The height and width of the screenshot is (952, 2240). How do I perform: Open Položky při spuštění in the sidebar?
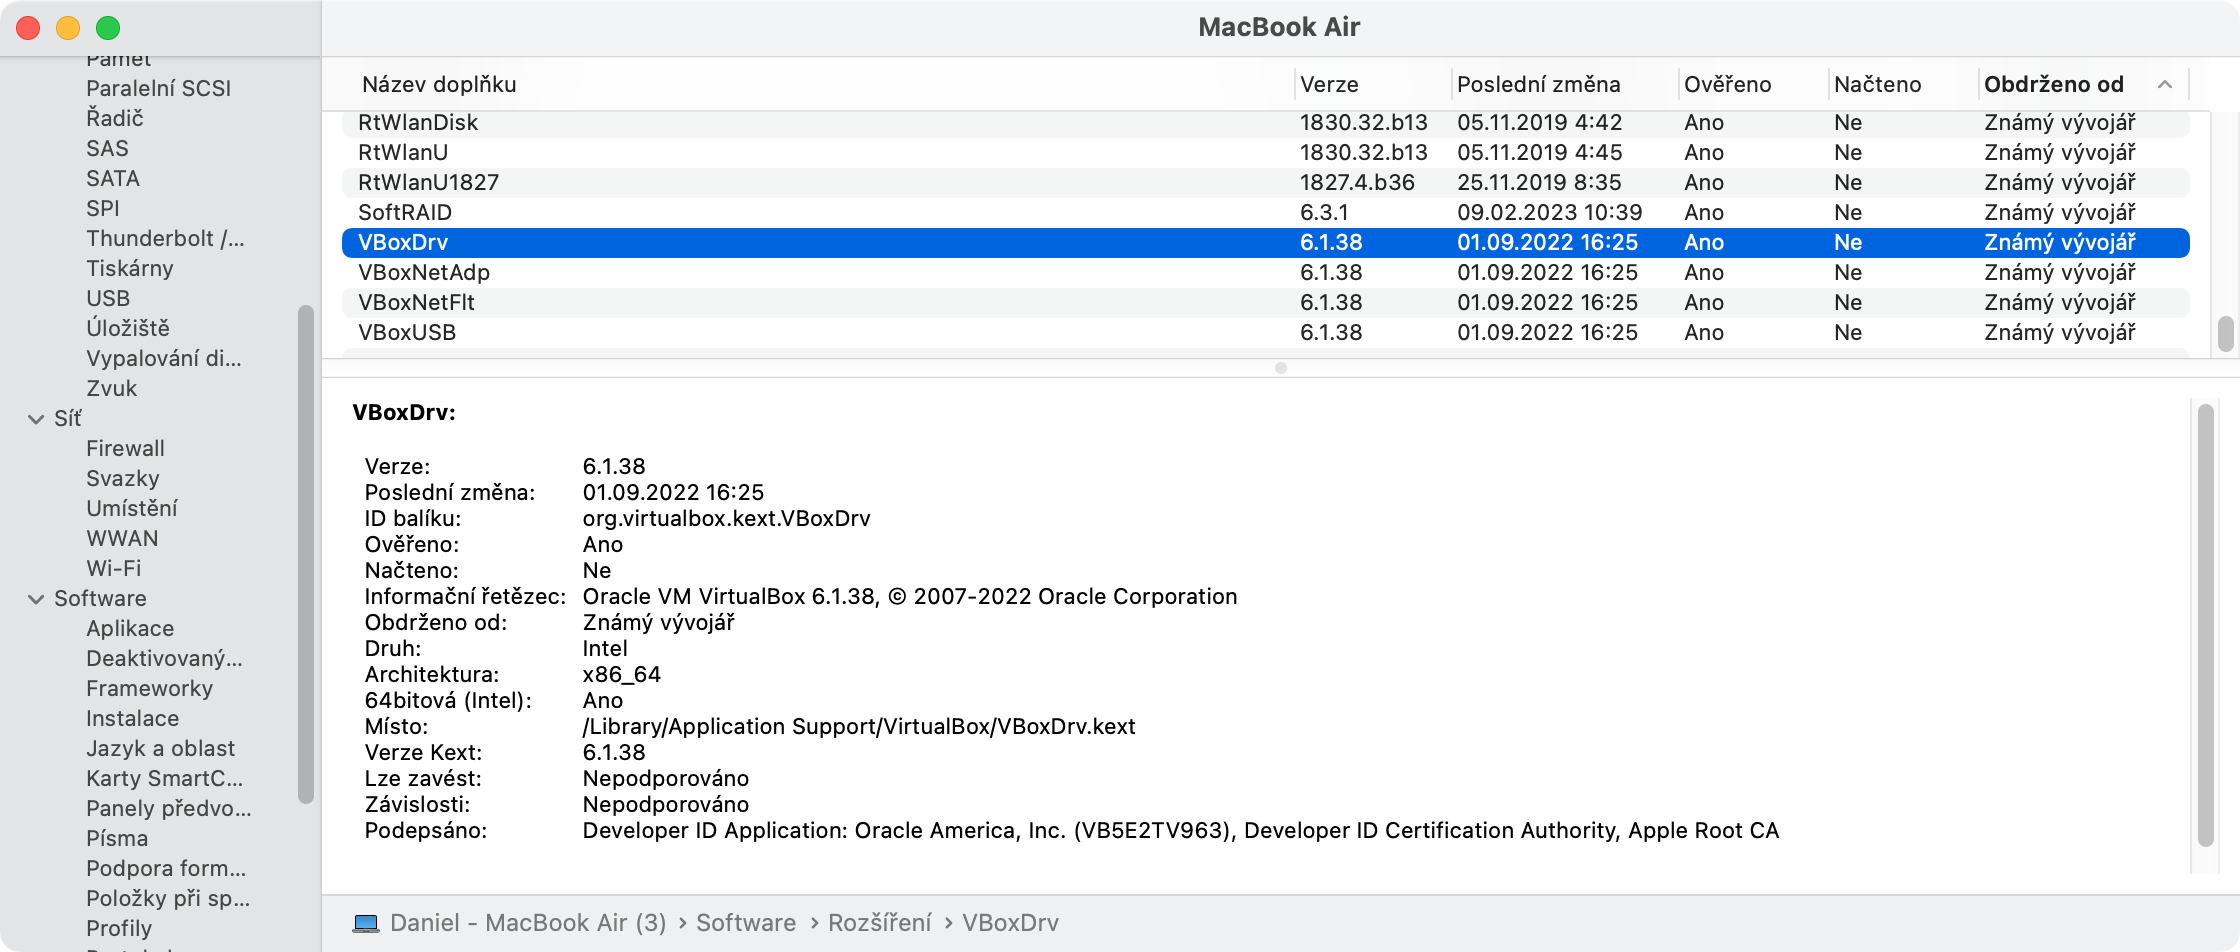168,899
